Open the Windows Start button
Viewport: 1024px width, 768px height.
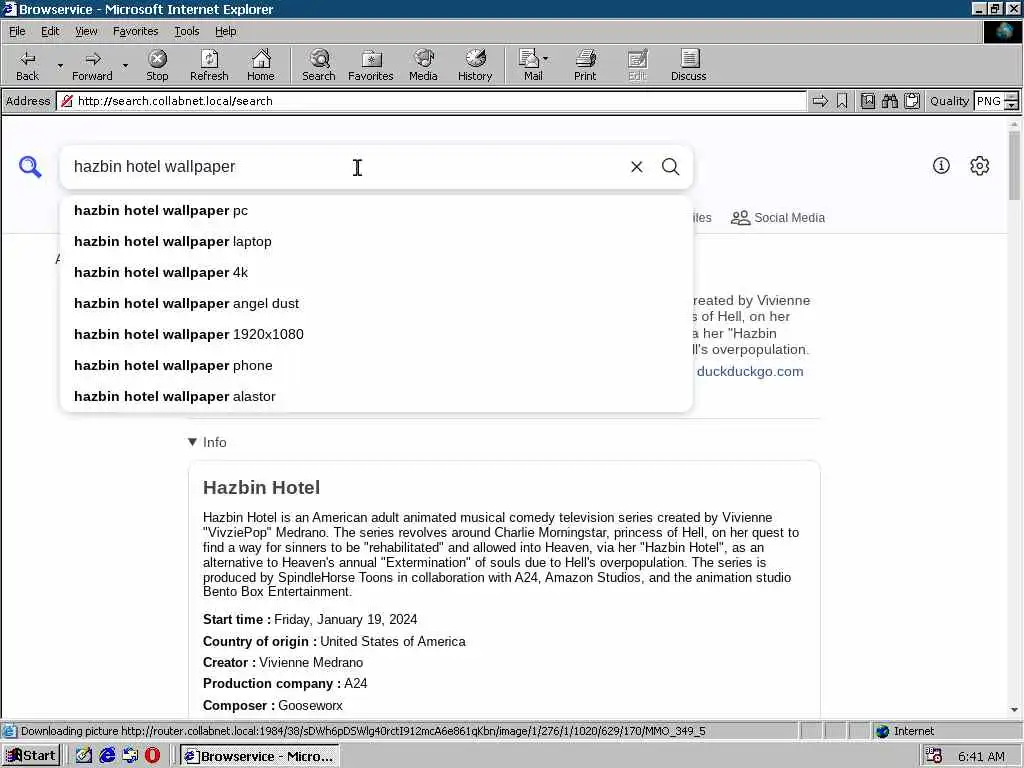point(31,756)
